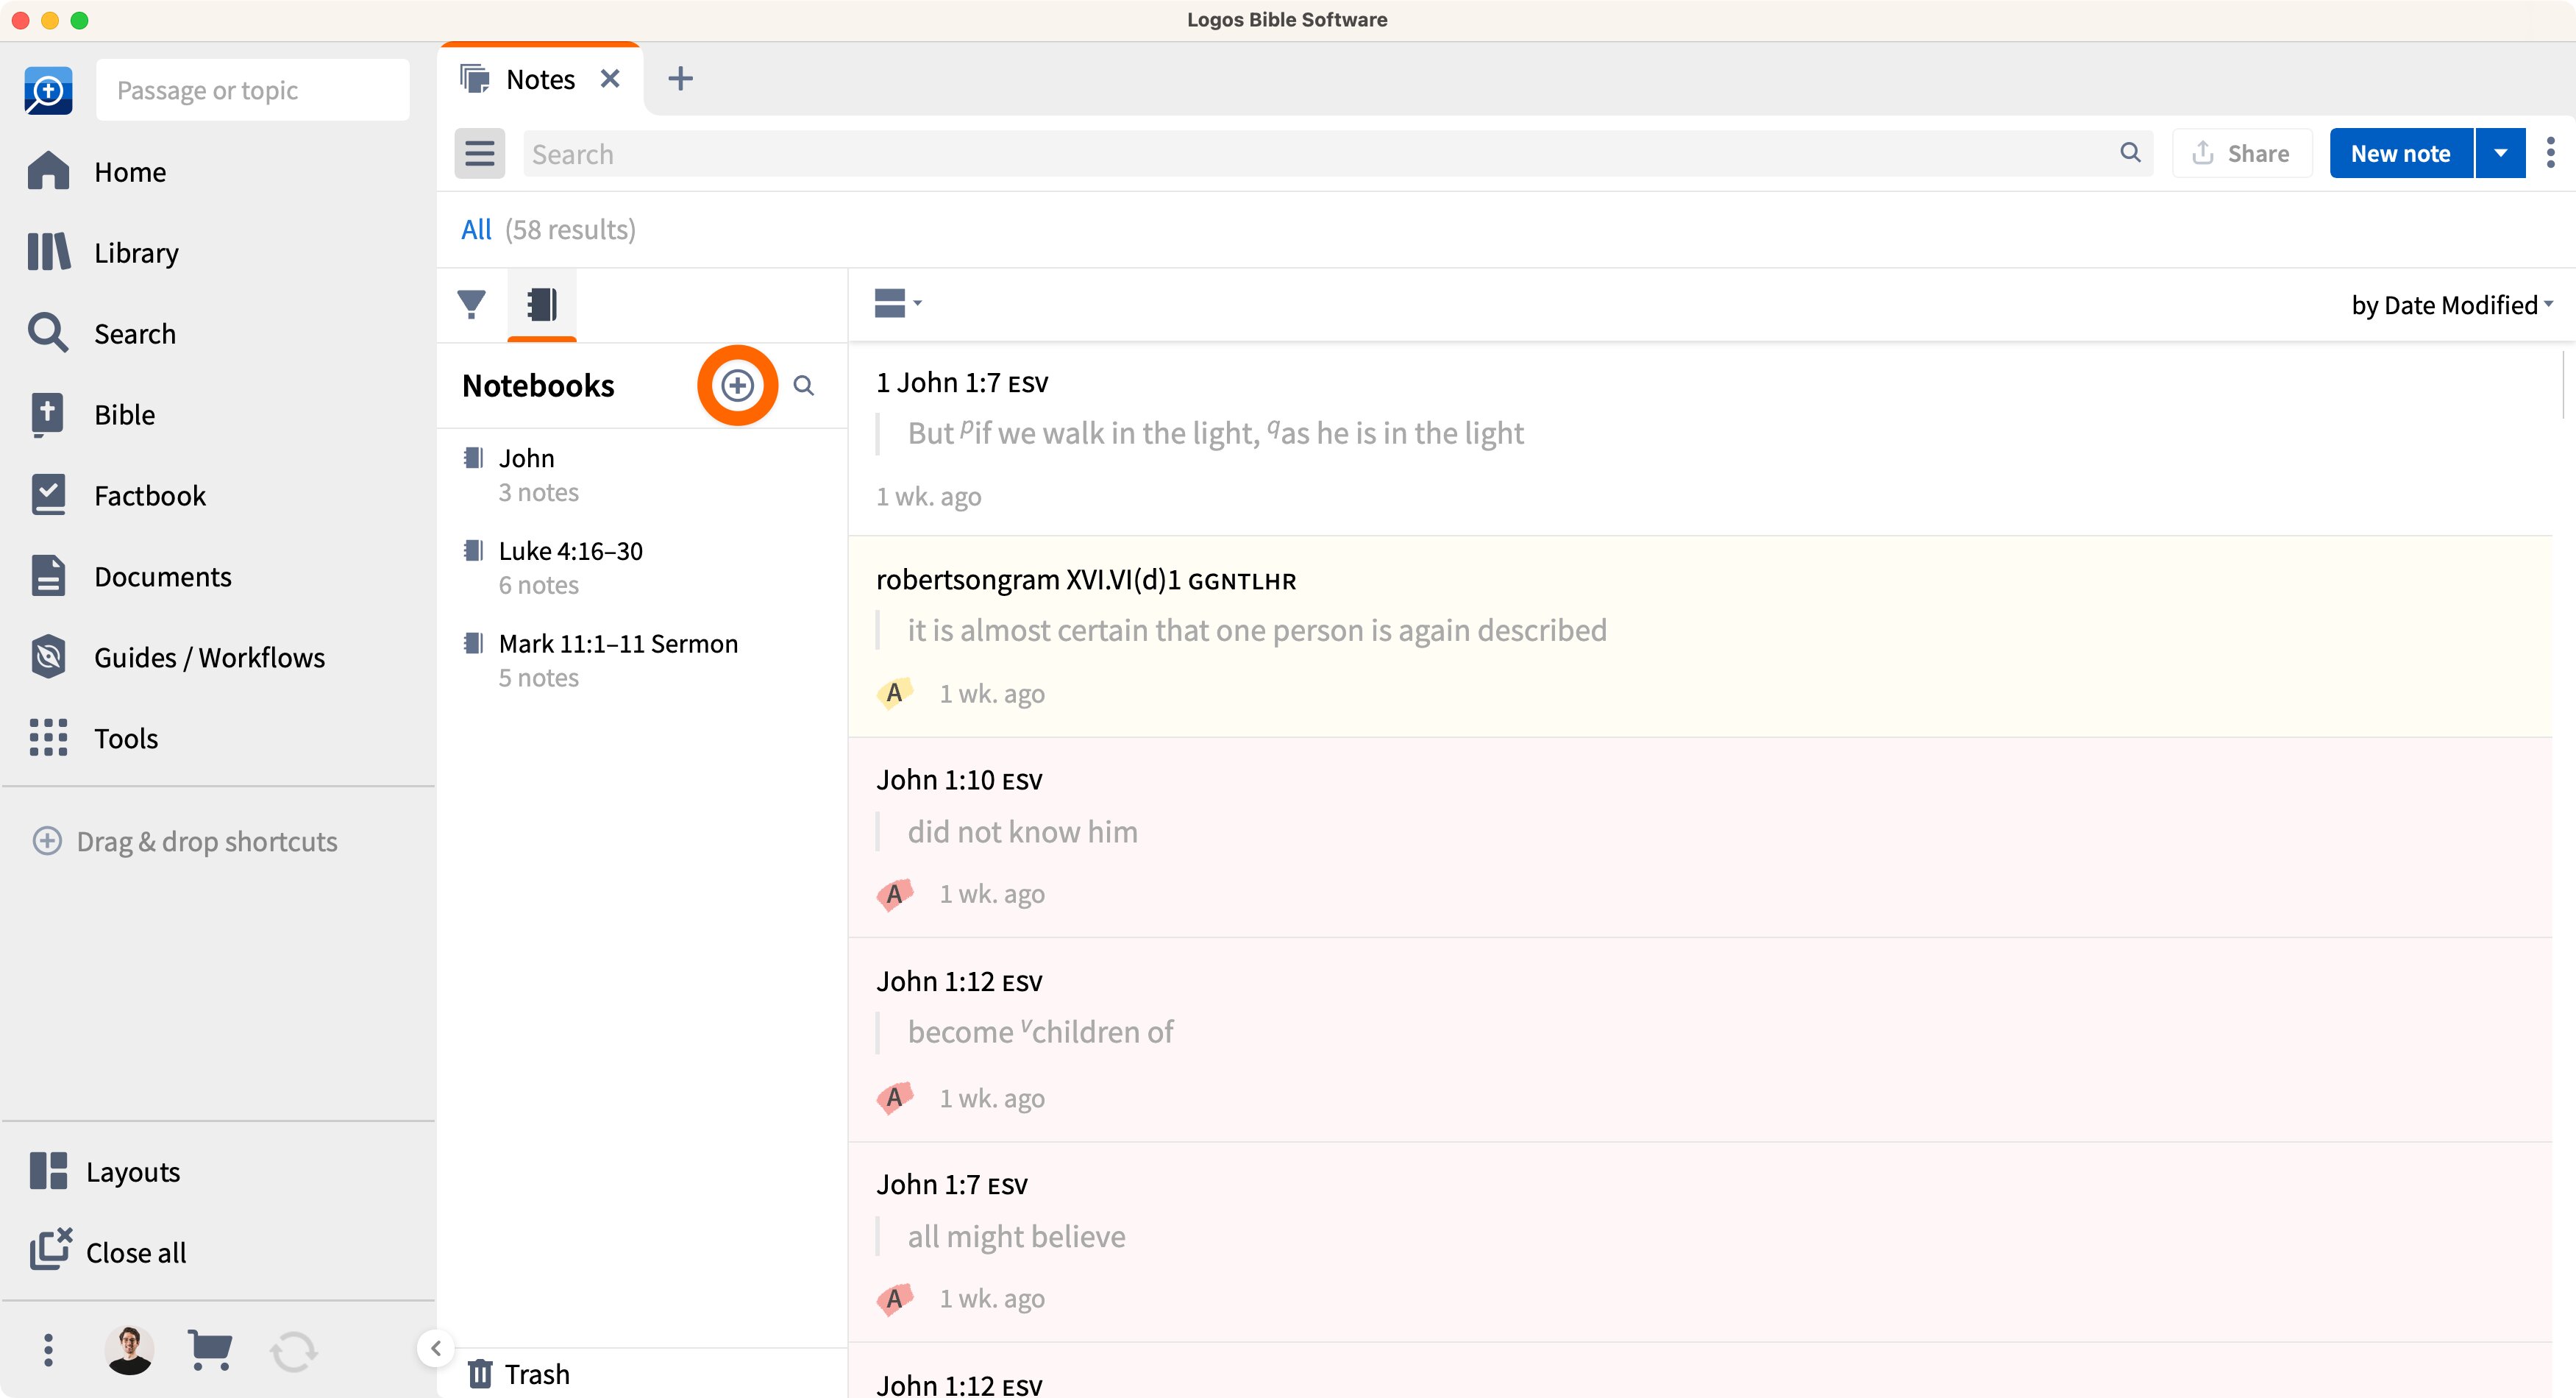2576x1398 pixels.
Task: Open Documents from the sidebar
Action: point(130,576)
